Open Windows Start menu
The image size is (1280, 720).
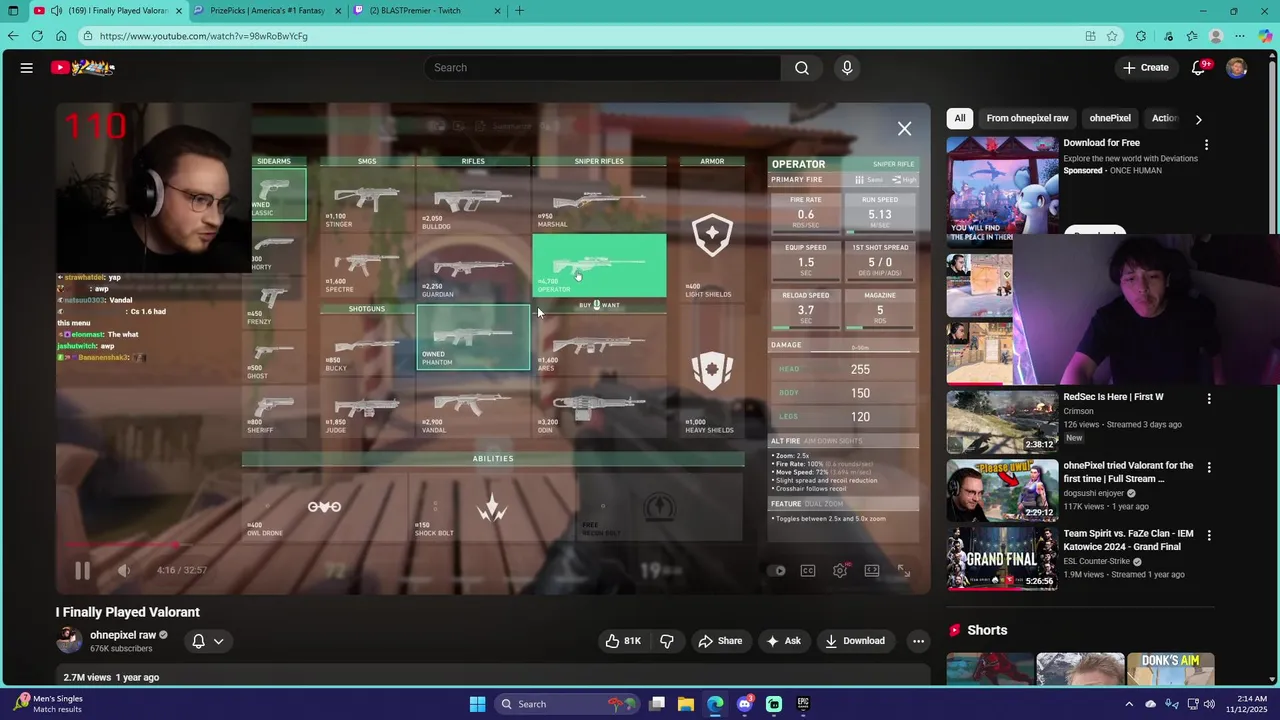pyautogui.click(x=477, y=704)
